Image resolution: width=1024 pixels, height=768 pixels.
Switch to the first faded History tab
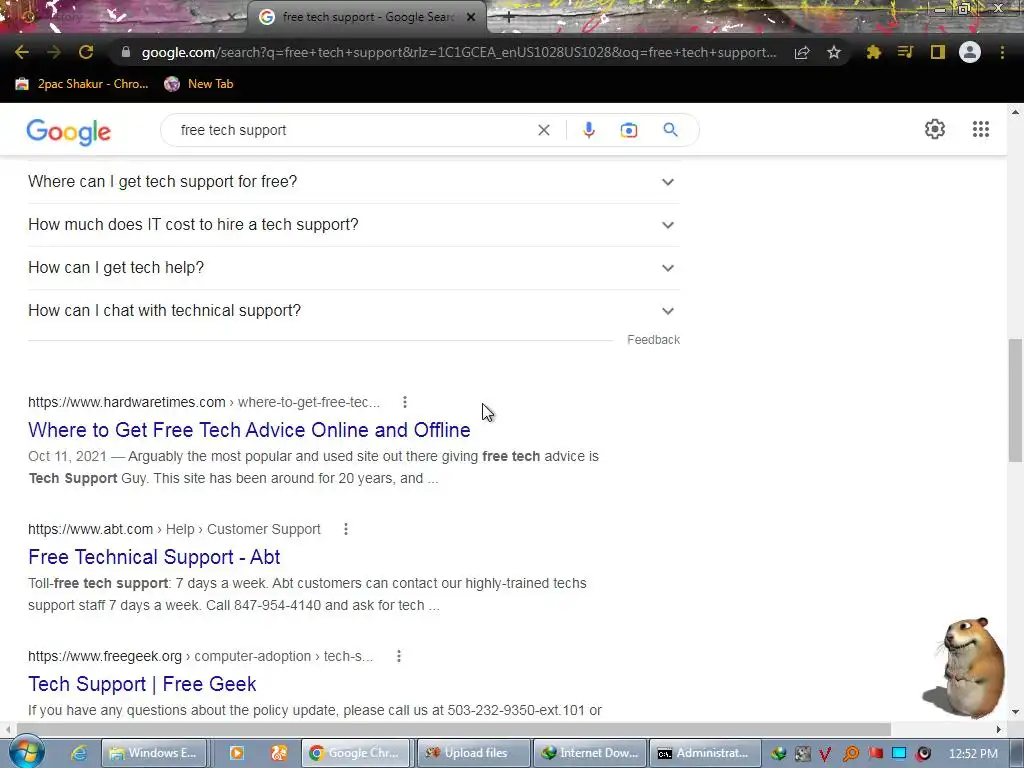(124, 17)
